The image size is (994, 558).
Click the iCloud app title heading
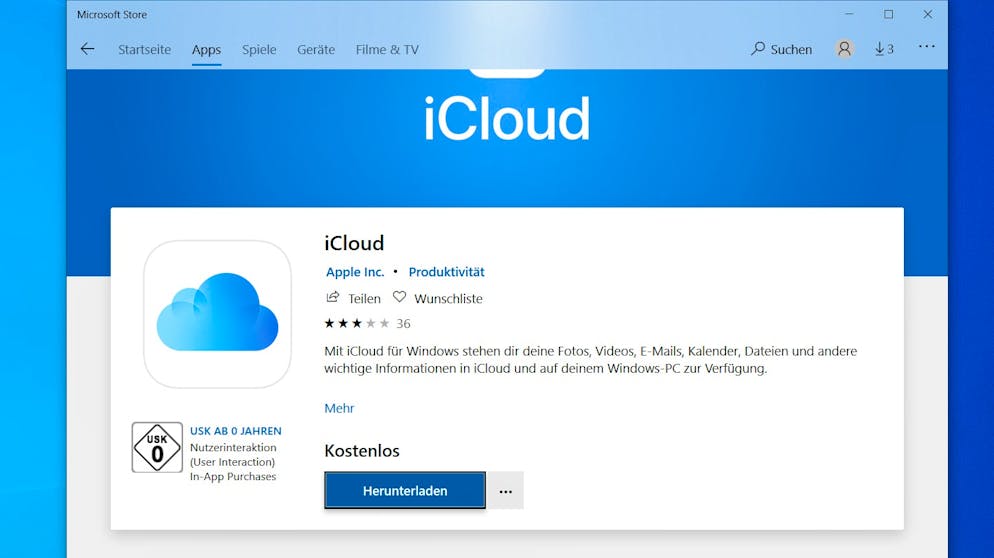tap(354, 243)
